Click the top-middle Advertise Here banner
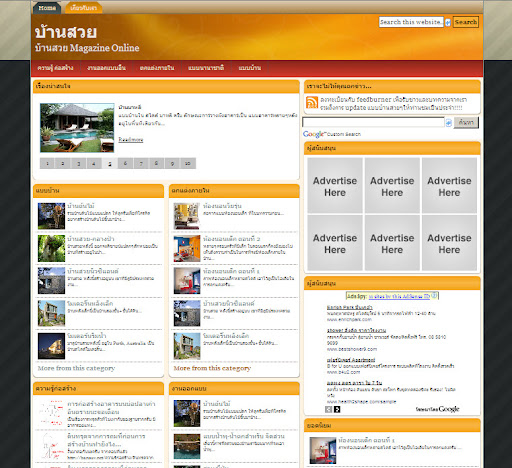 (392, 186)
